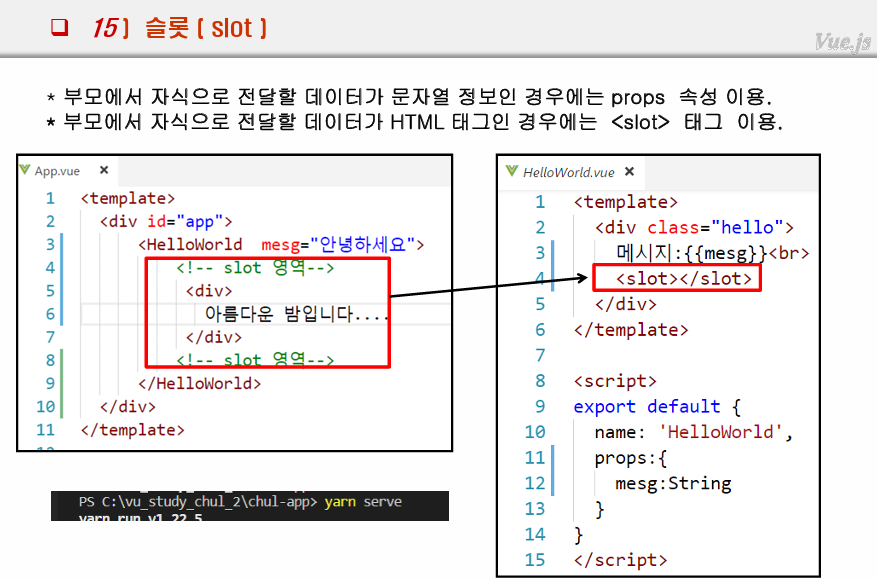Screen dimensions: 877x580
Task: Click the <script> tag in HelloWorld.vue
Action: click(x=615, y=381)
